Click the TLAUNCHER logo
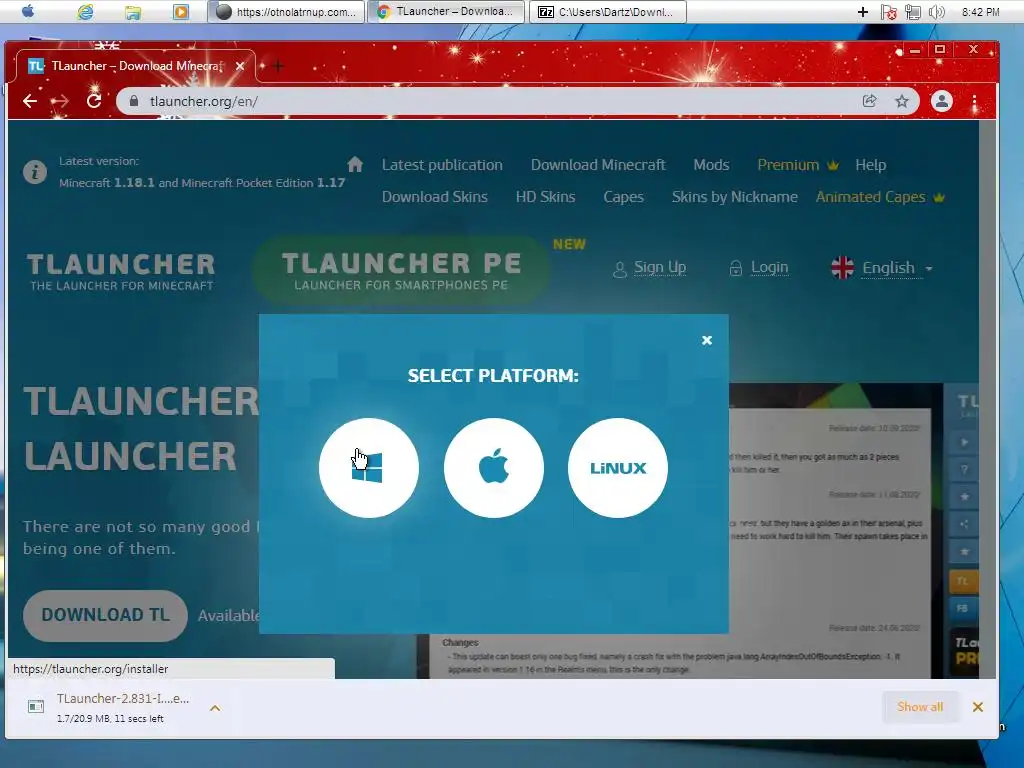This screenshot has height=768, width=1024. 121,271
